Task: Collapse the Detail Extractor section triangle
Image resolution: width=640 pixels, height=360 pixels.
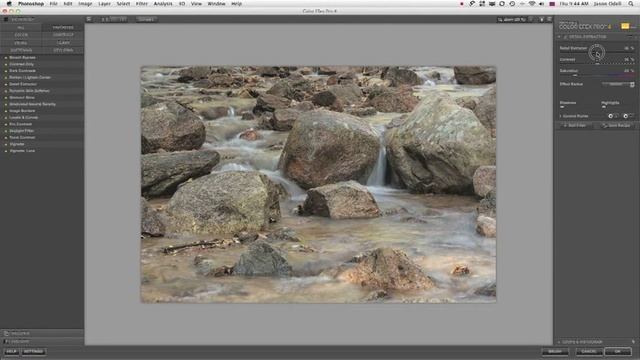Action: click(559, 37)
